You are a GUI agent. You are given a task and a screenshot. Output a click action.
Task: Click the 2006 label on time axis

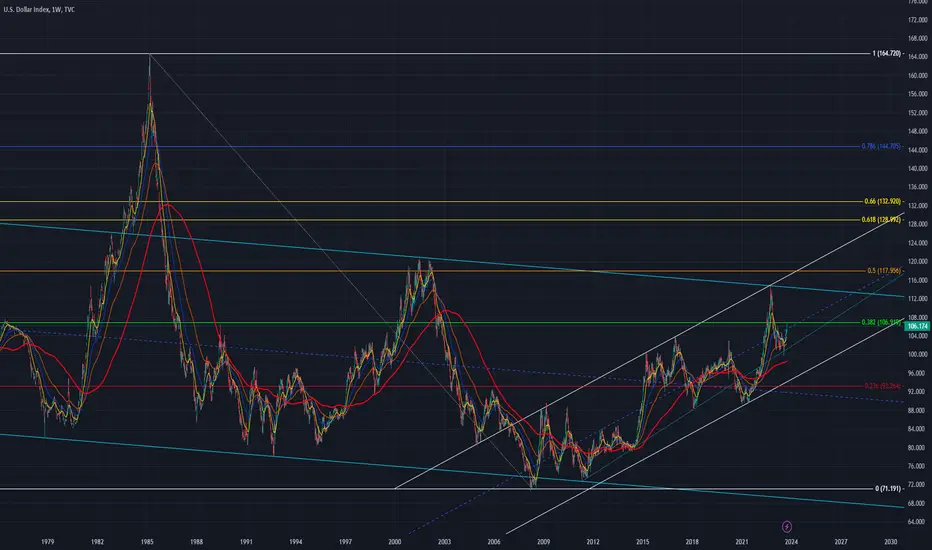494,542
